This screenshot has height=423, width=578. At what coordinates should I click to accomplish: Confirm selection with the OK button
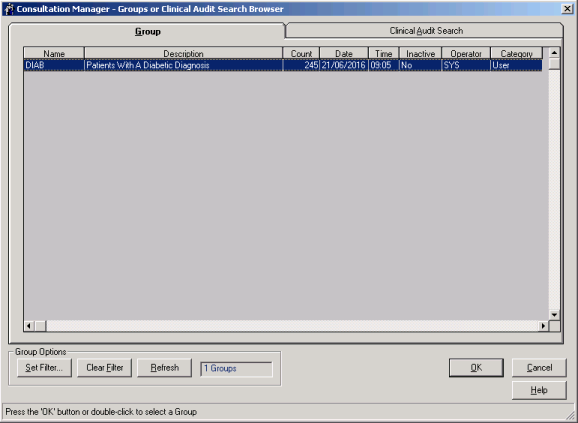coord(476,368)
